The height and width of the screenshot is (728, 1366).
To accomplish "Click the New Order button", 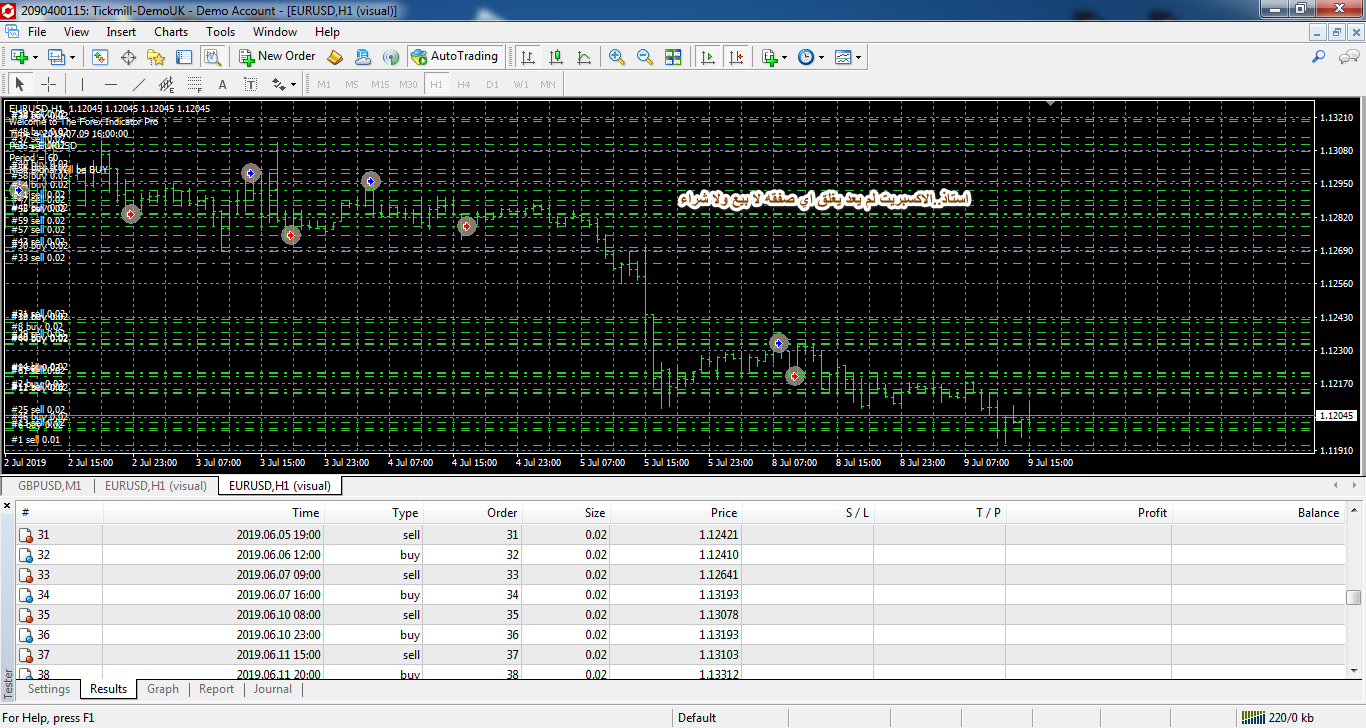I will click(277, 57).
